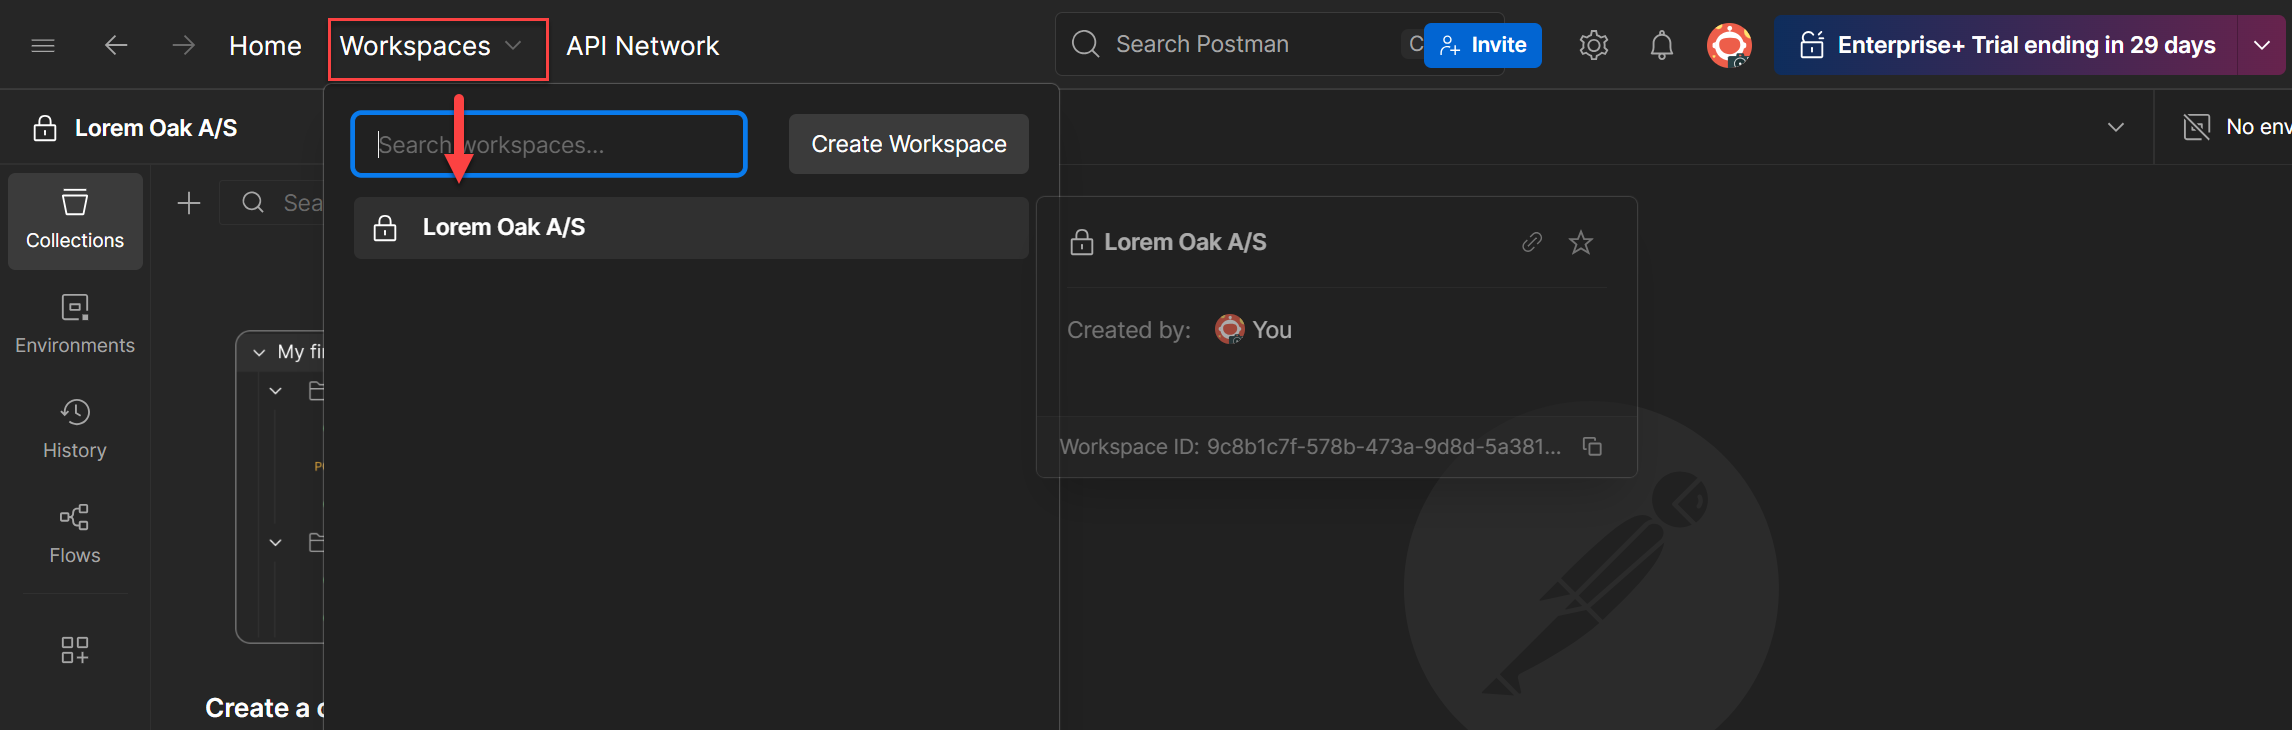Click the Invite button
Viewport: 2292px width, 730px height.
click(1483, 45)
